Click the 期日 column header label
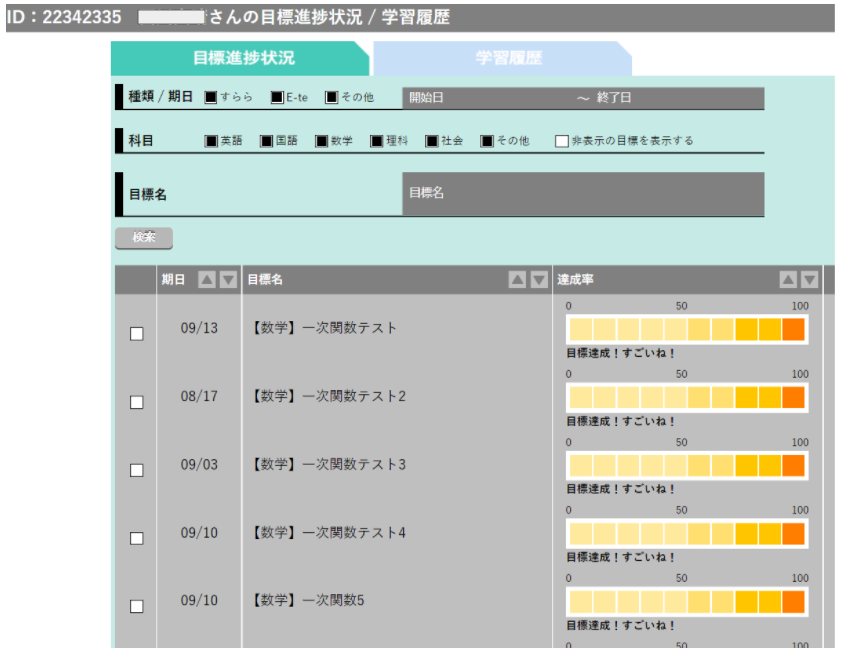 coord(173,280)
